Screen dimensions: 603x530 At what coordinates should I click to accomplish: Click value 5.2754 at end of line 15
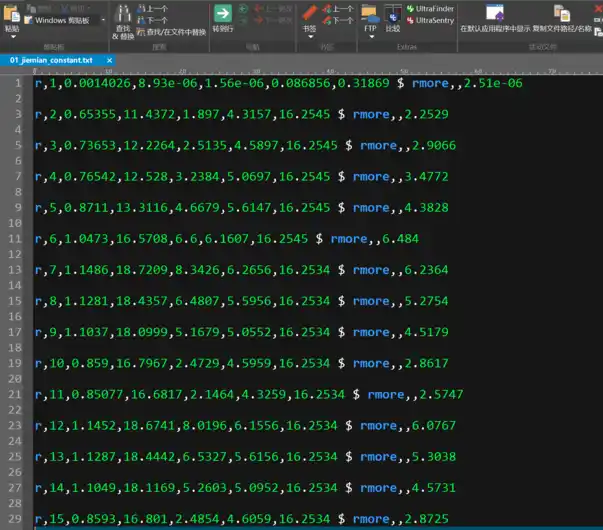click(426, 301)
